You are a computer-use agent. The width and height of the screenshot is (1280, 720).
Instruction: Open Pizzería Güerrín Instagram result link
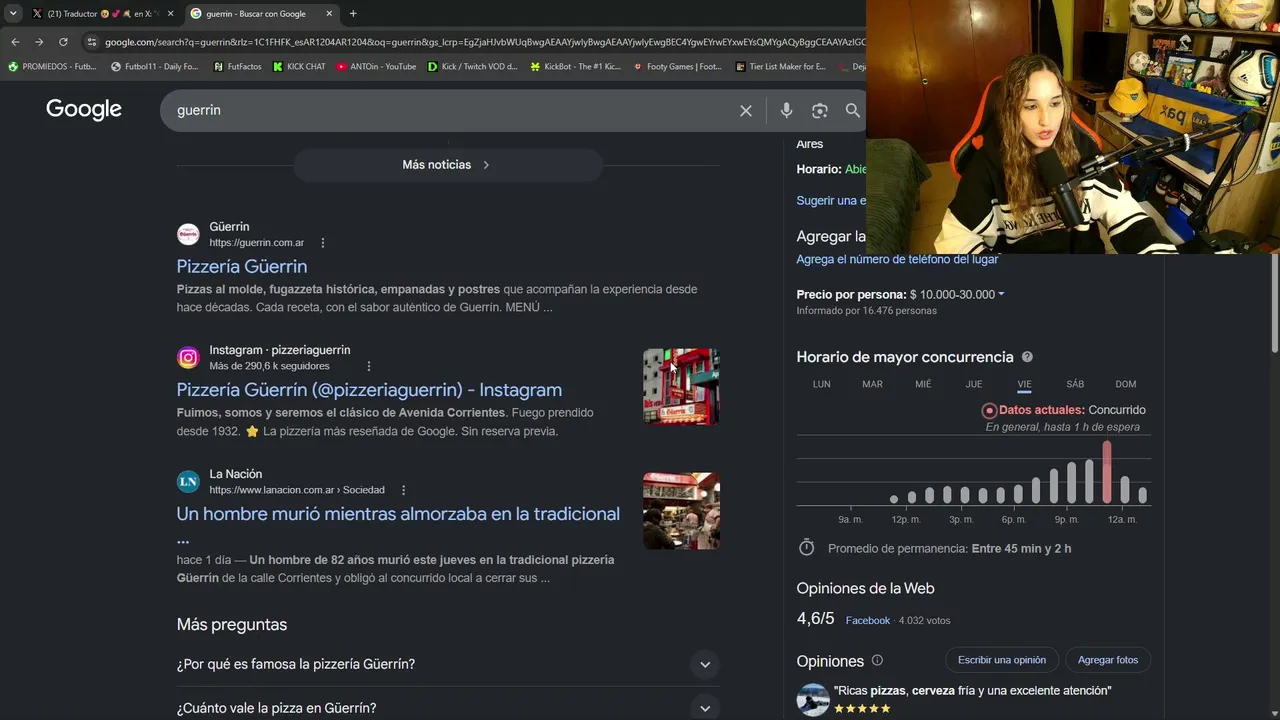click(369, 390)
